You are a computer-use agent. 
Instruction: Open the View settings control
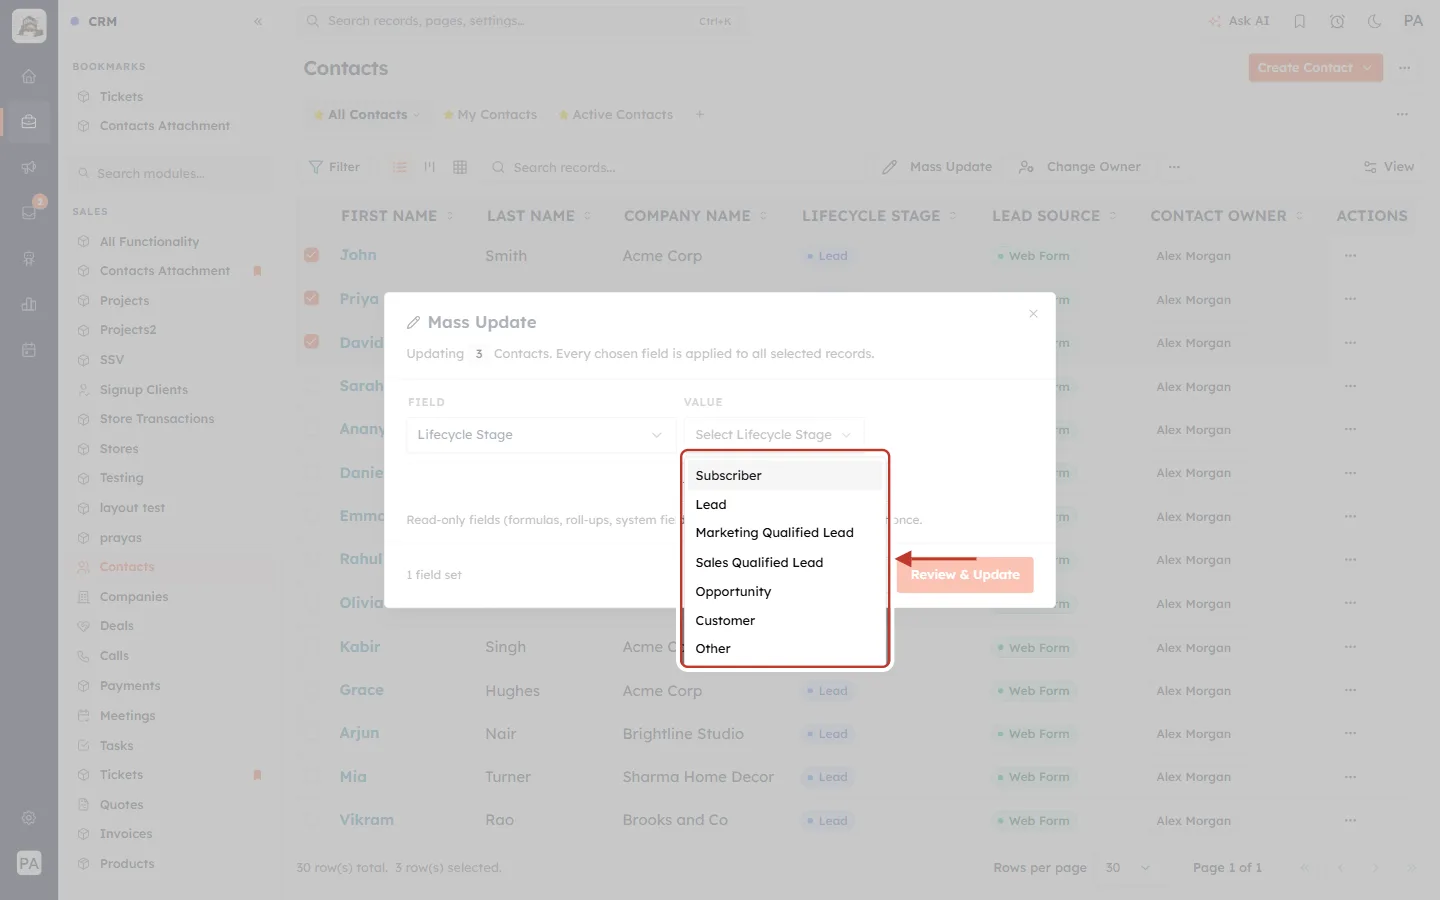click(1389, 167)
